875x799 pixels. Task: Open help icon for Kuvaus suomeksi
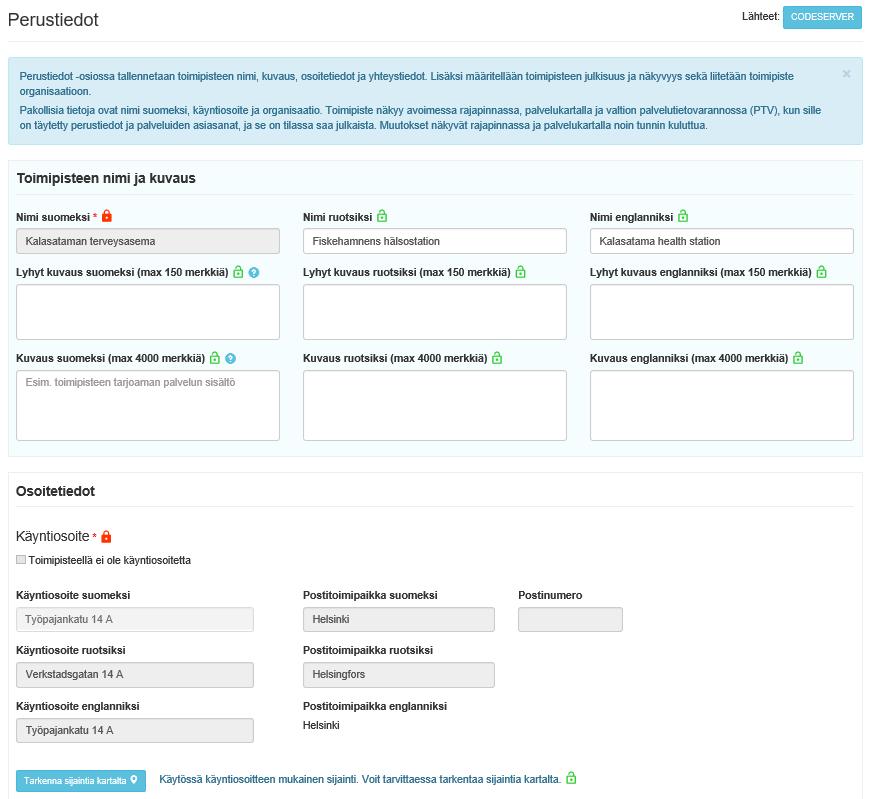(x=230, y=358)
